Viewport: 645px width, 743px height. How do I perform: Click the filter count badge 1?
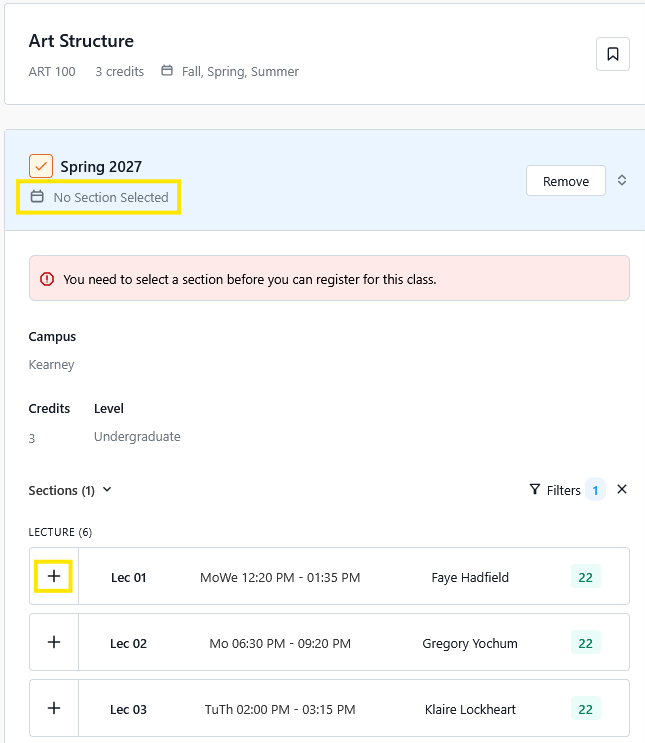pyautogui.click(x=595, y=489)
